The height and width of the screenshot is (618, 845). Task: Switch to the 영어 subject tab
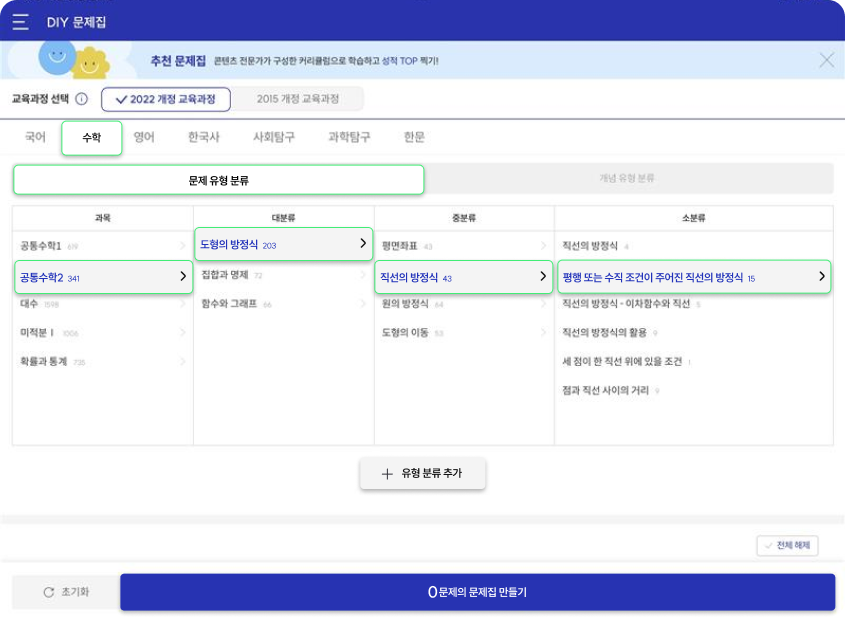(144, 137)
